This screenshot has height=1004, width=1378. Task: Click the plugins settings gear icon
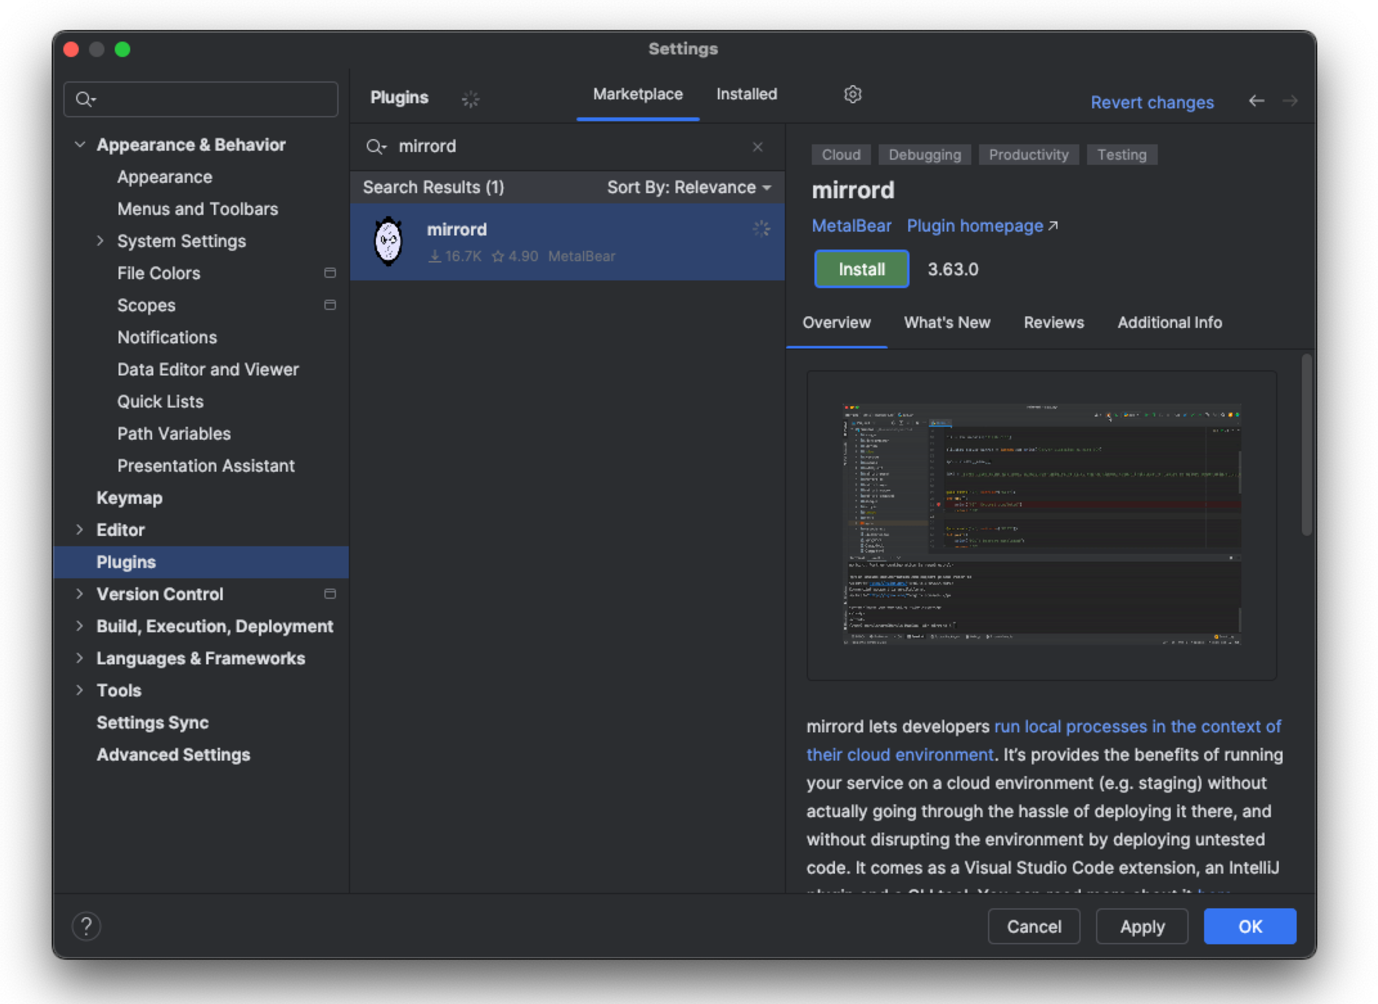click(x=852, y=94)
